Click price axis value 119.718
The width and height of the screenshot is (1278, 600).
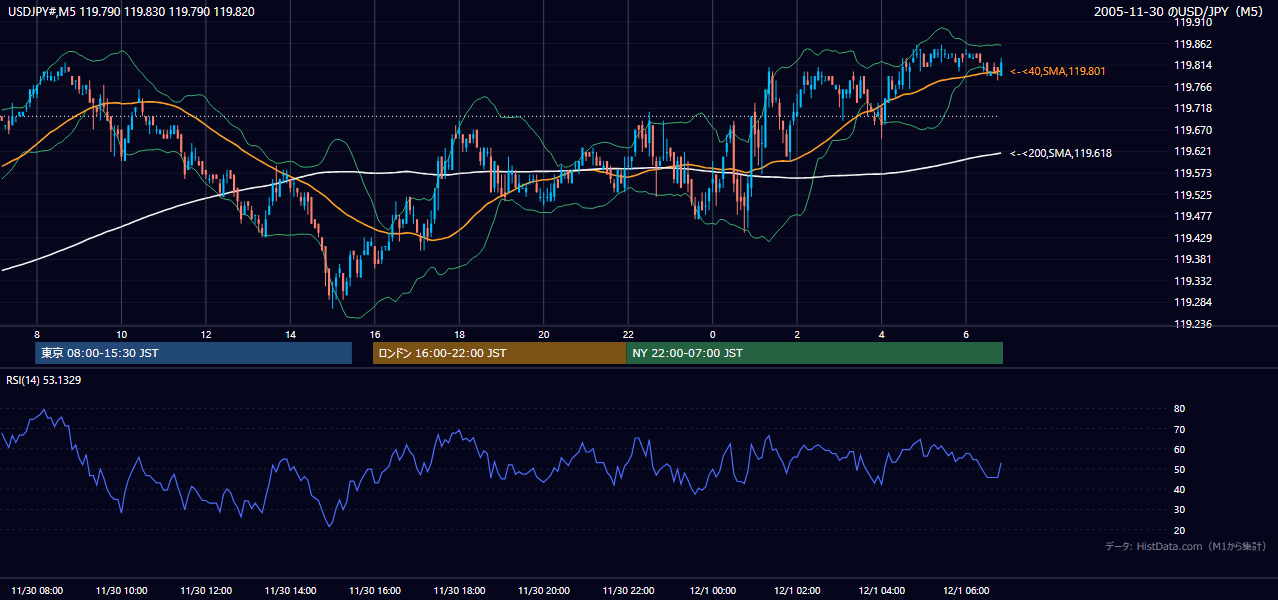1192,108
